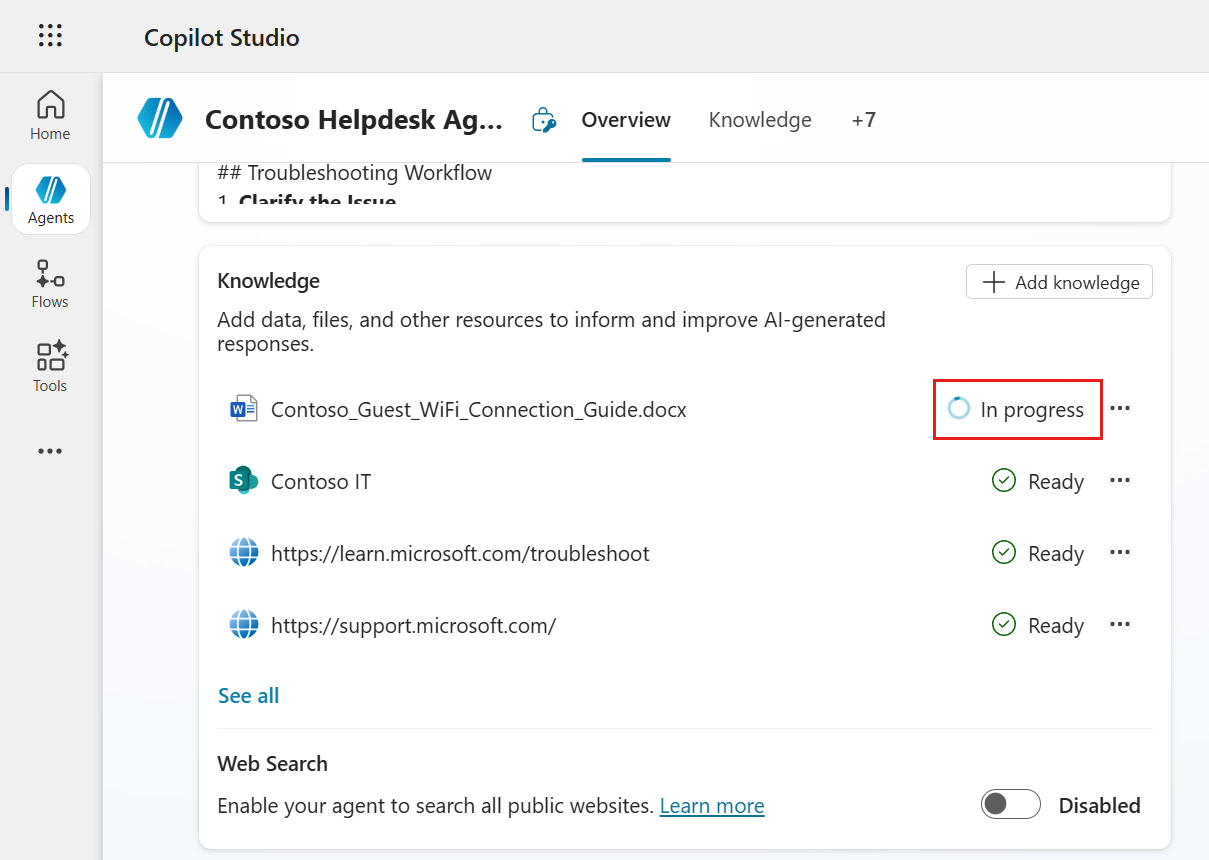This screenshot has width=1209, height=860.
Task: Select the learn.microsoft.com/troubleshoot knowledge source
Action: click(460, 554)
